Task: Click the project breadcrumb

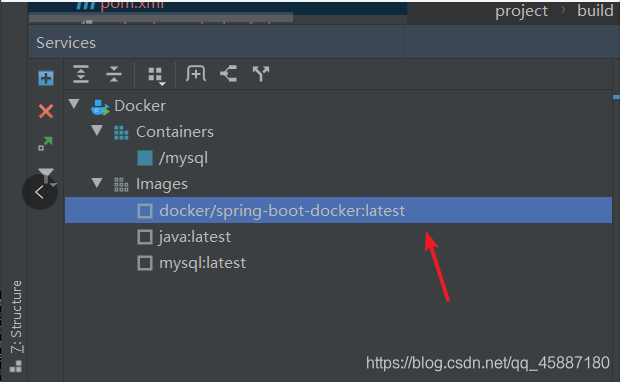Action: pos(522,11)
